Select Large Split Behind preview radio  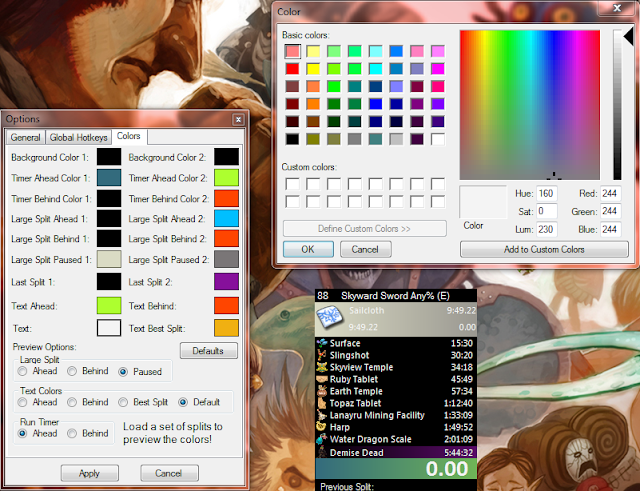(x=72, y=371)
